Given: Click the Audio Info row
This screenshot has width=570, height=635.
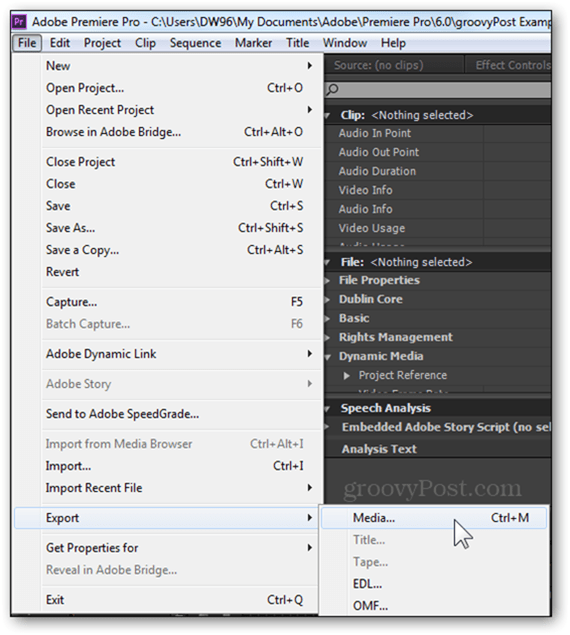Looking at the screenshot, I should (x=438, y=209).
